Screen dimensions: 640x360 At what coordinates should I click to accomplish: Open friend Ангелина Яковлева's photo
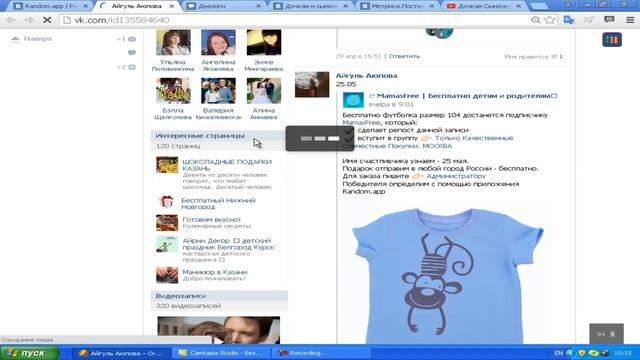click(x=218, y=42)
